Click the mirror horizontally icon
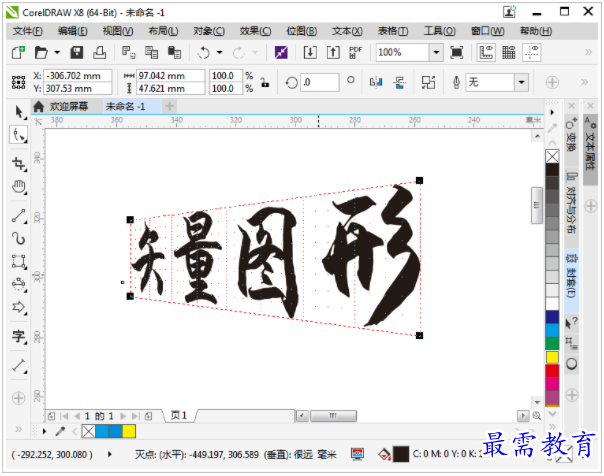 click(376, 82)
